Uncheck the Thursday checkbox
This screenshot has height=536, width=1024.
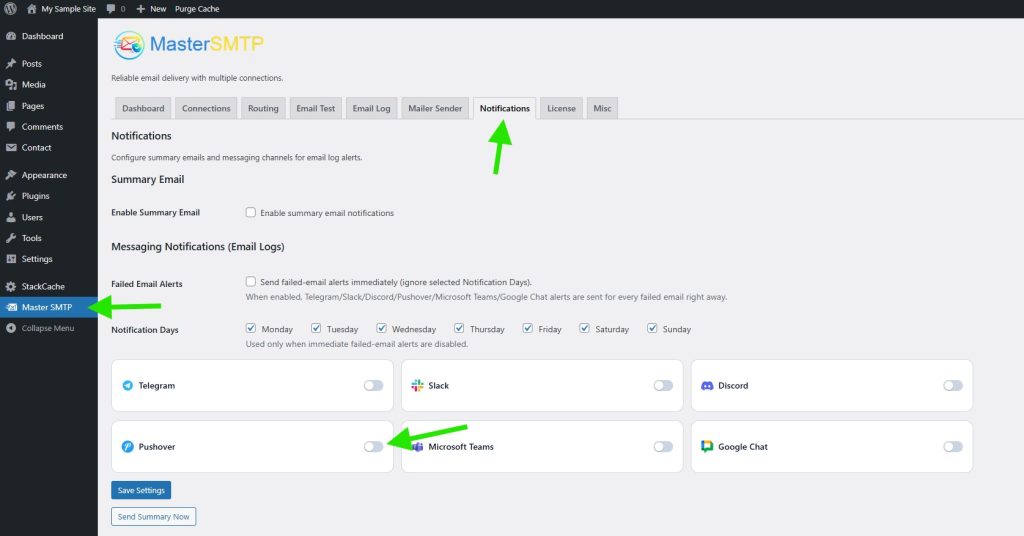[x=459, y=328]
